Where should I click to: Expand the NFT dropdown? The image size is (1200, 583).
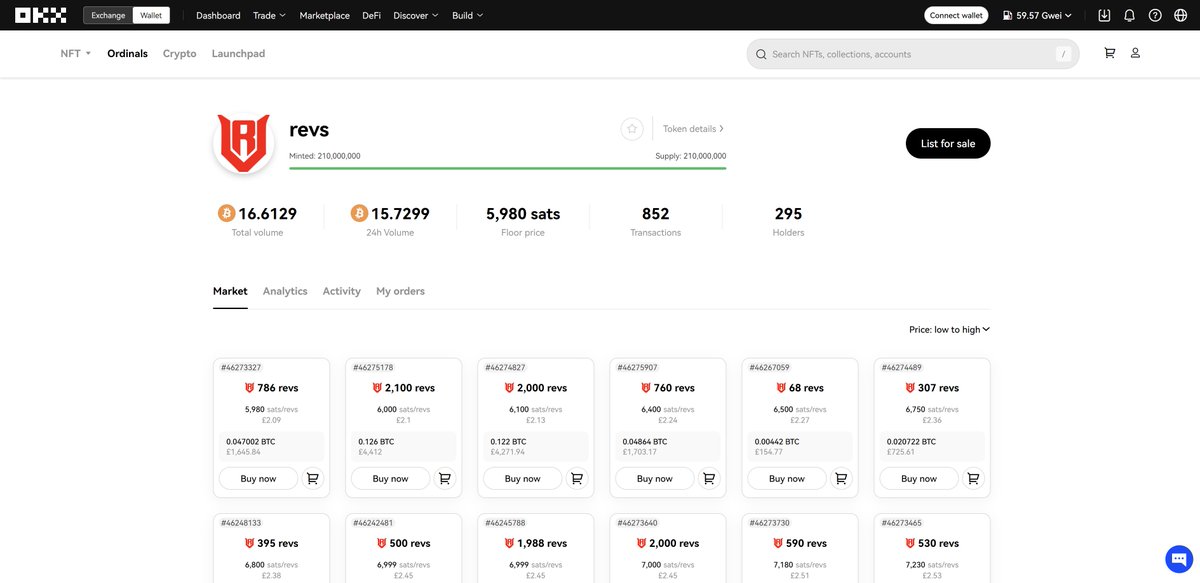tap(75, 53)
